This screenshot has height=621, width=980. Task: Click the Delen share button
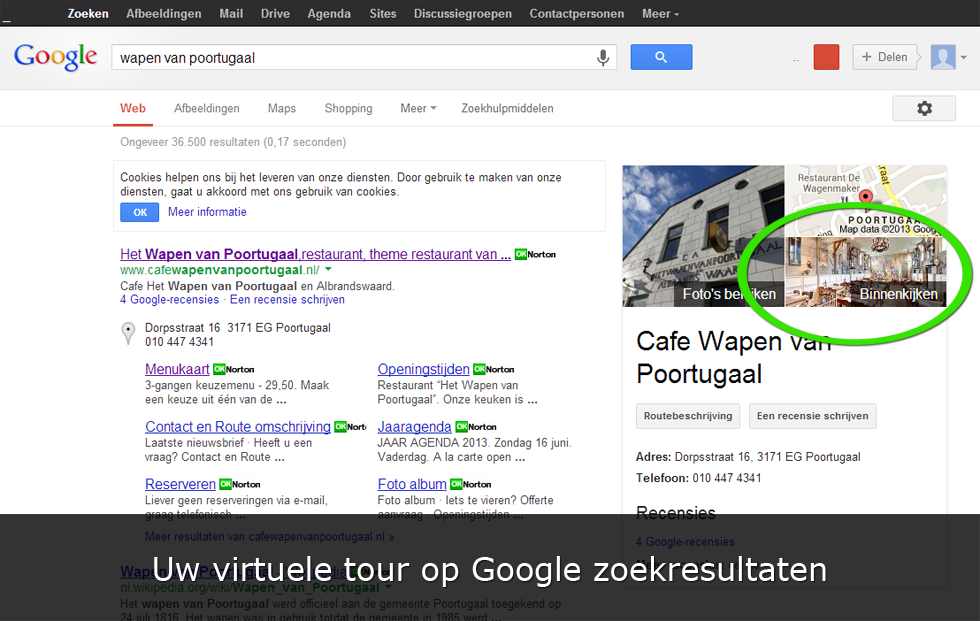point(884,57)
